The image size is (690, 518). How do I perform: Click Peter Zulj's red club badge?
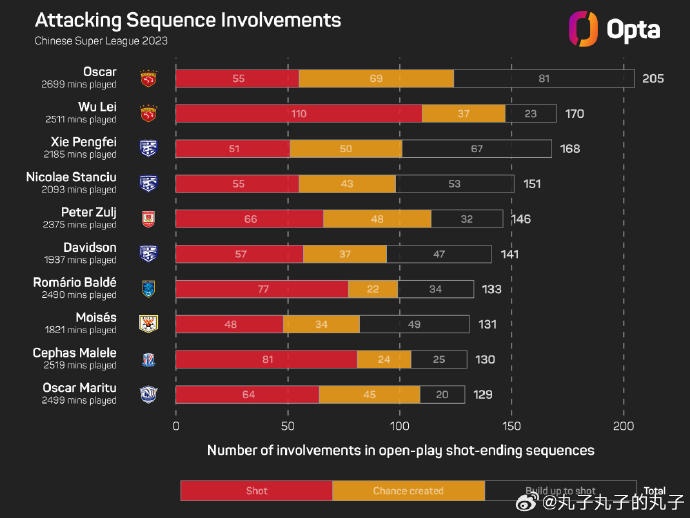pyautogui.click(x=148, y=219)
